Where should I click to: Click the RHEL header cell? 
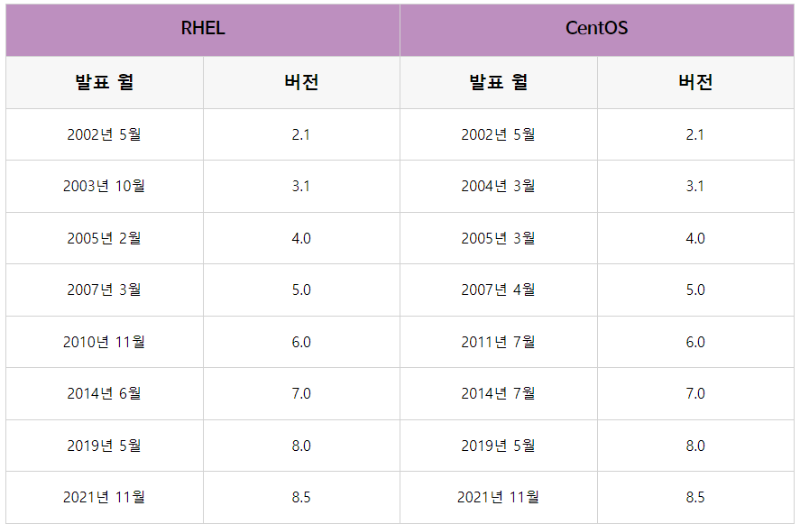(x=203, y=30)
